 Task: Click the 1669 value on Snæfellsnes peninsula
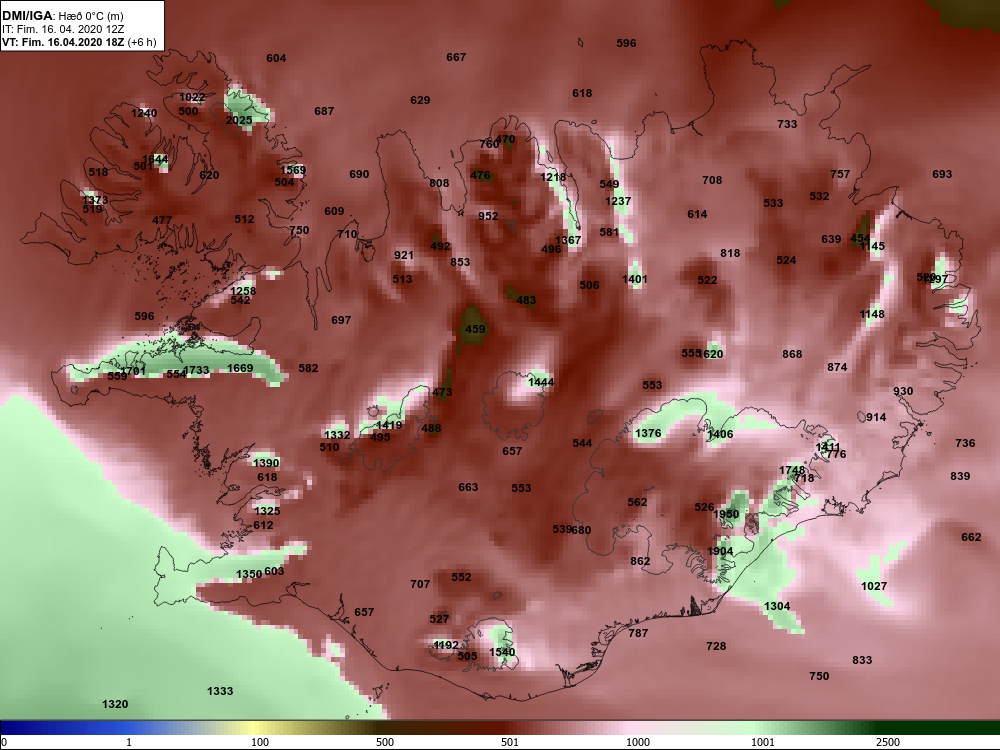[x=240, y=368]
